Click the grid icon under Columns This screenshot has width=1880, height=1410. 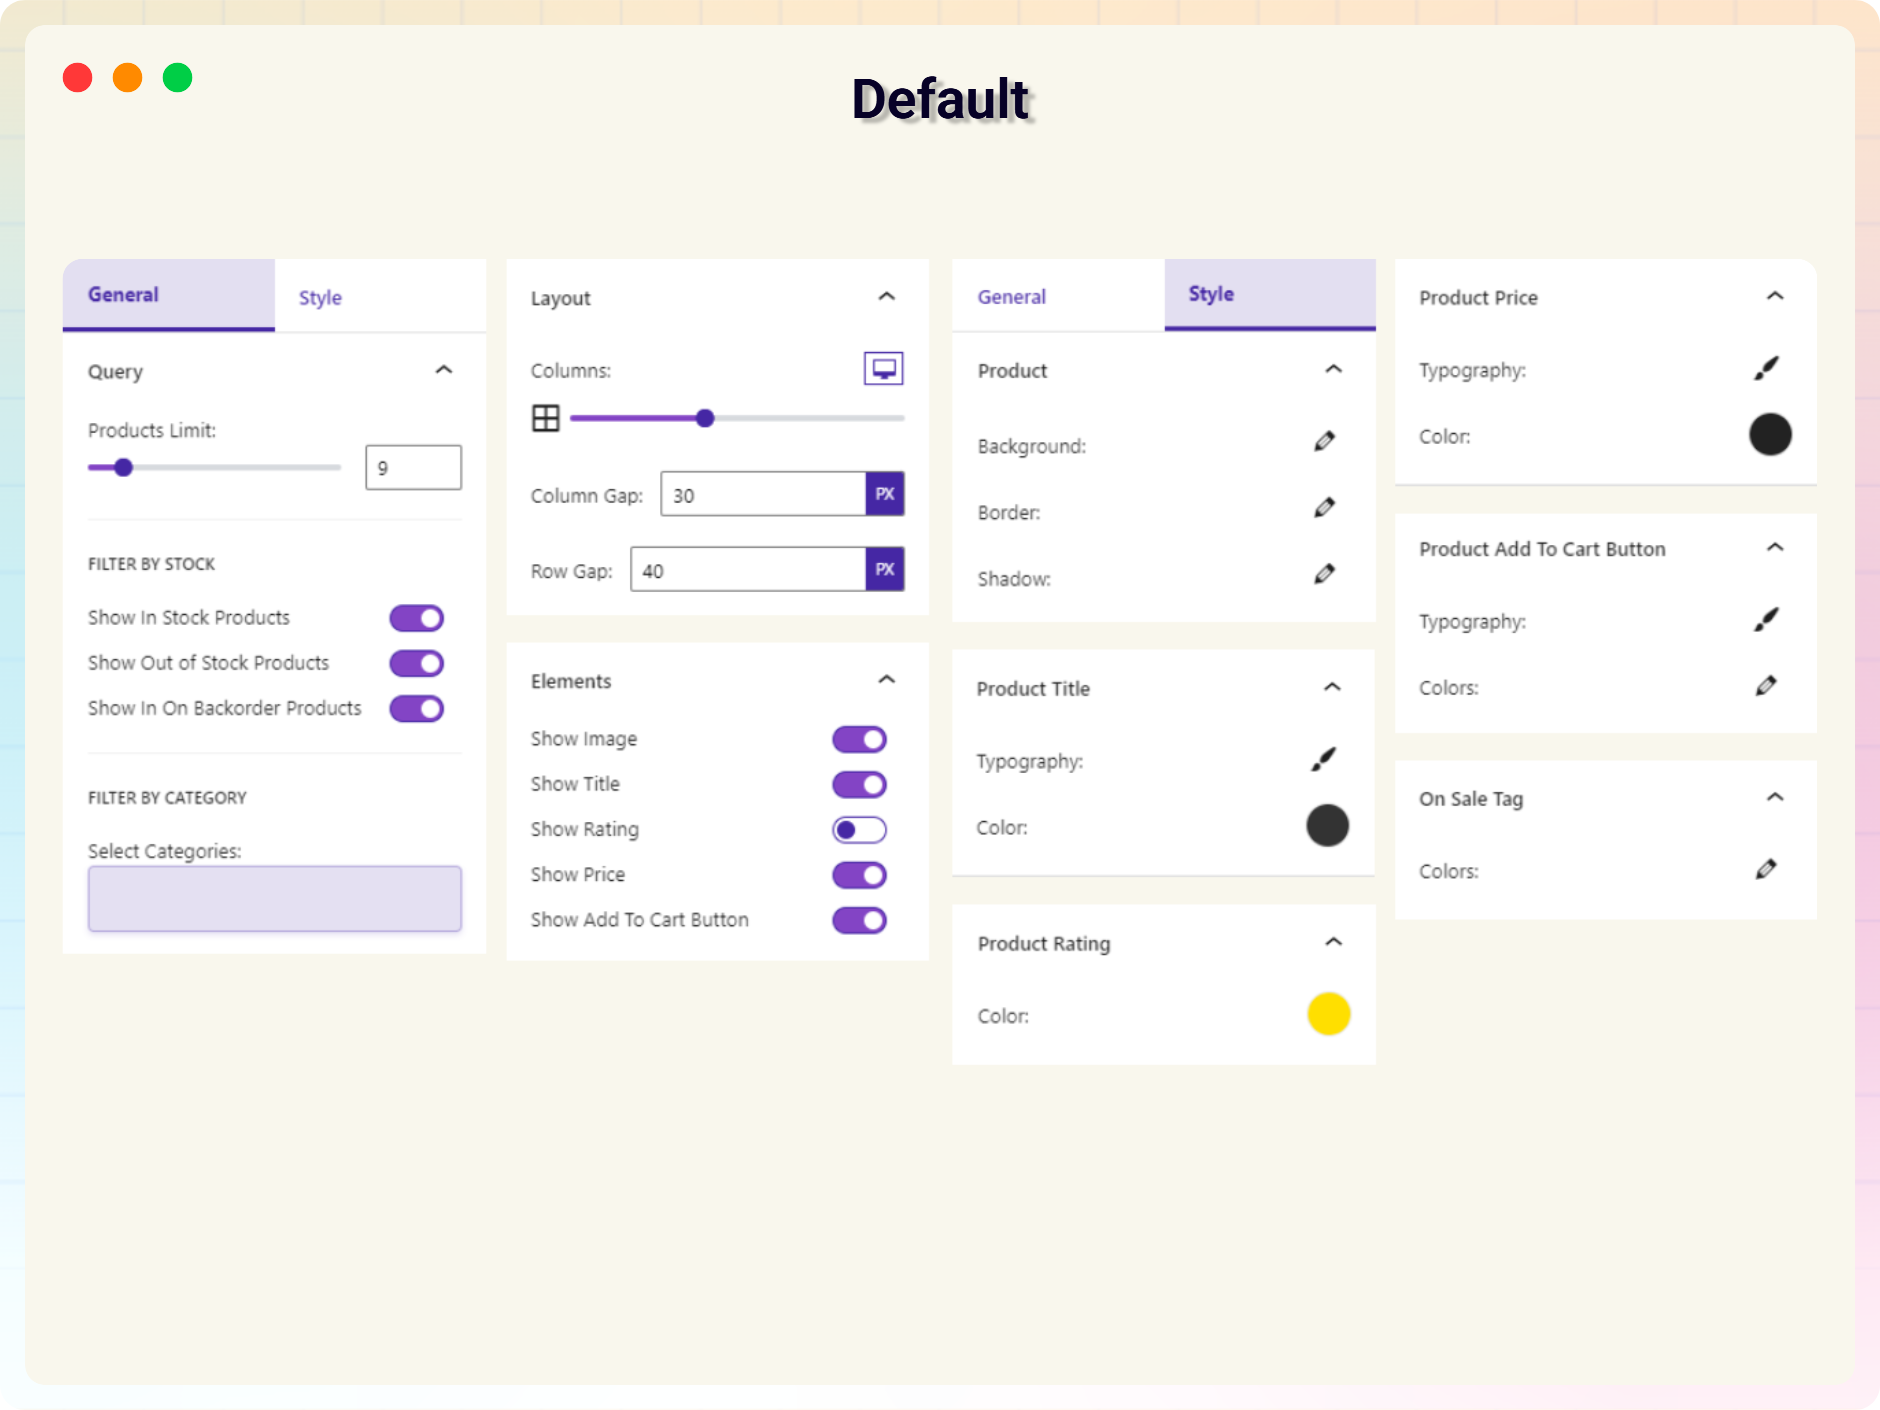coord(546,418)
